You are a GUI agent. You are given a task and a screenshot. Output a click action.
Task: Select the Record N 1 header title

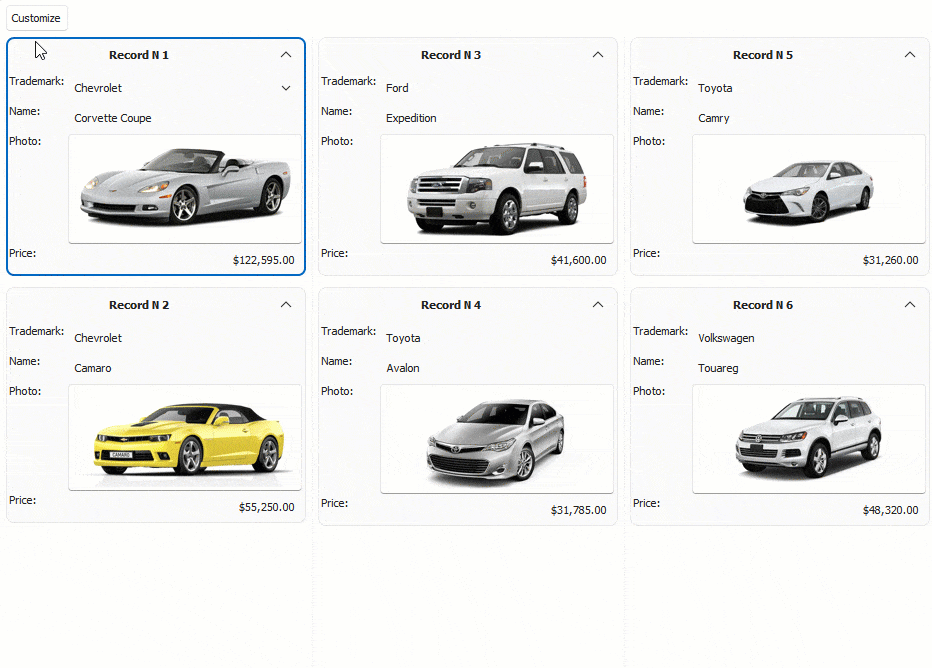tap(139, 55)
